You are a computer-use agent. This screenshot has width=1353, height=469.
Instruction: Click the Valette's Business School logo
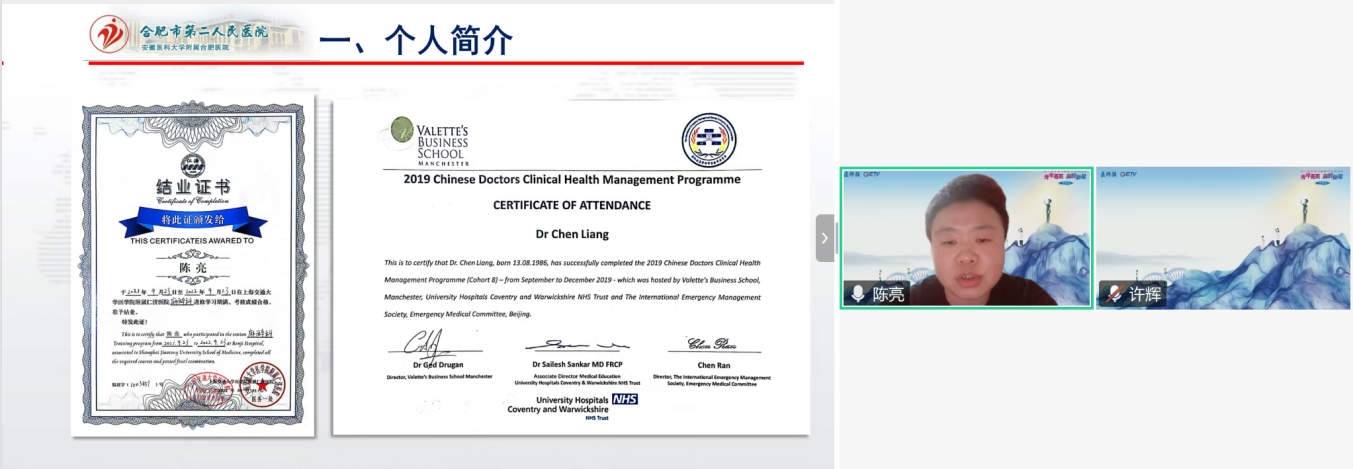coord(430,141)
